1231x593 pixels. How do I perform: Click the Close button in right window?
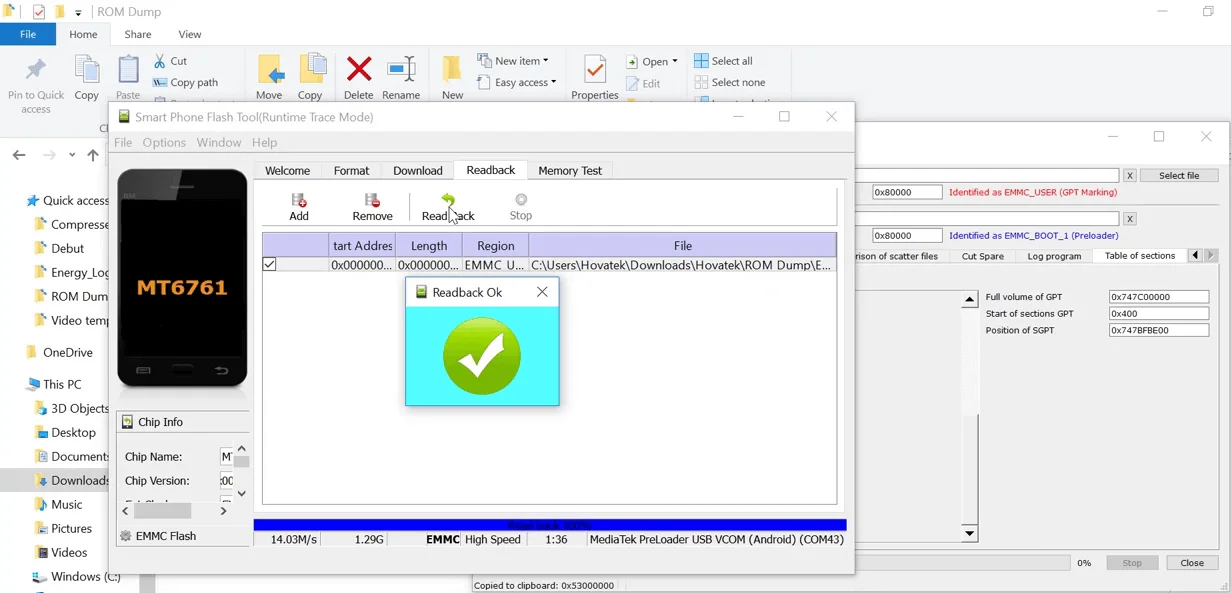point(1192,563)
